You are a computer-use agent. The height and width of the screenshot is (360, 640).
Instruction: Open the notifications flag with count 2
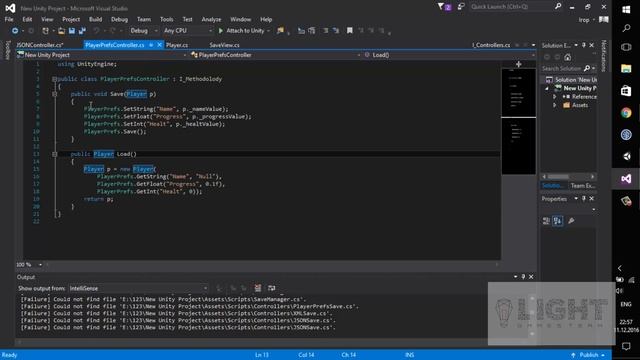pyautogui.click(x=444, y=7)
